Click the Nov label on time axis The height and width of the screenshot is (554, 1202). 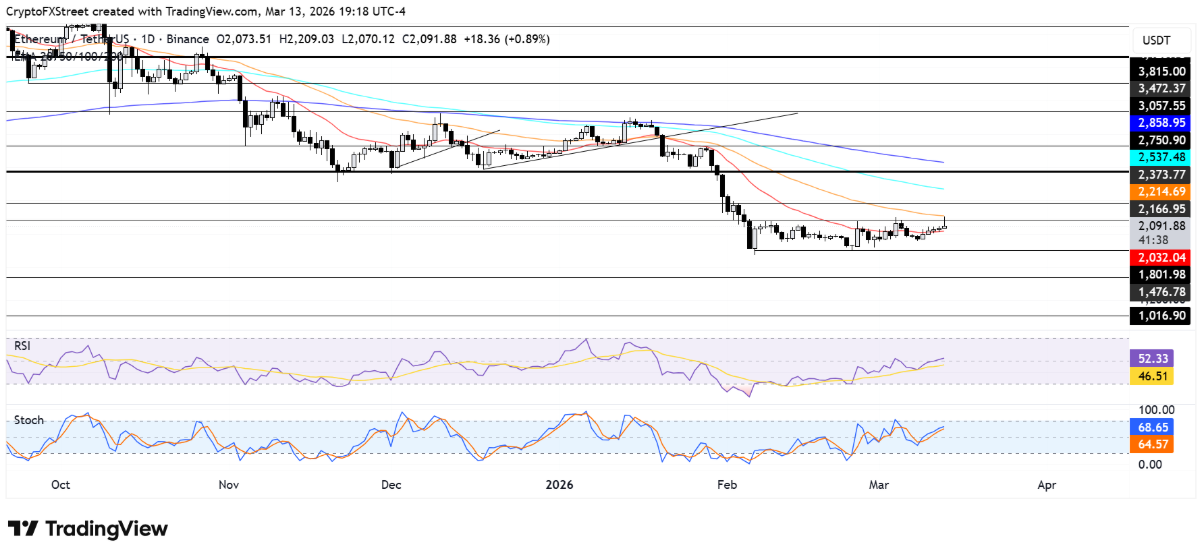[x=227, y=485]
